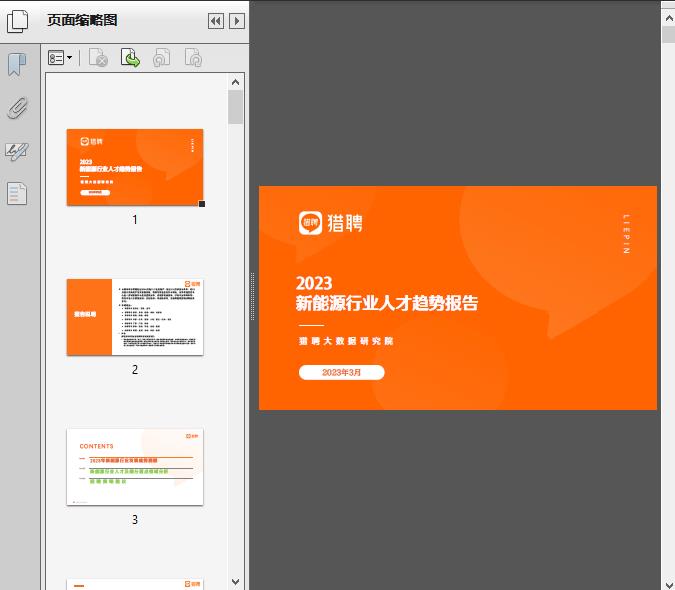675x590 pixels.
Task: Open the document content panel icon
Action: point(17,193)
